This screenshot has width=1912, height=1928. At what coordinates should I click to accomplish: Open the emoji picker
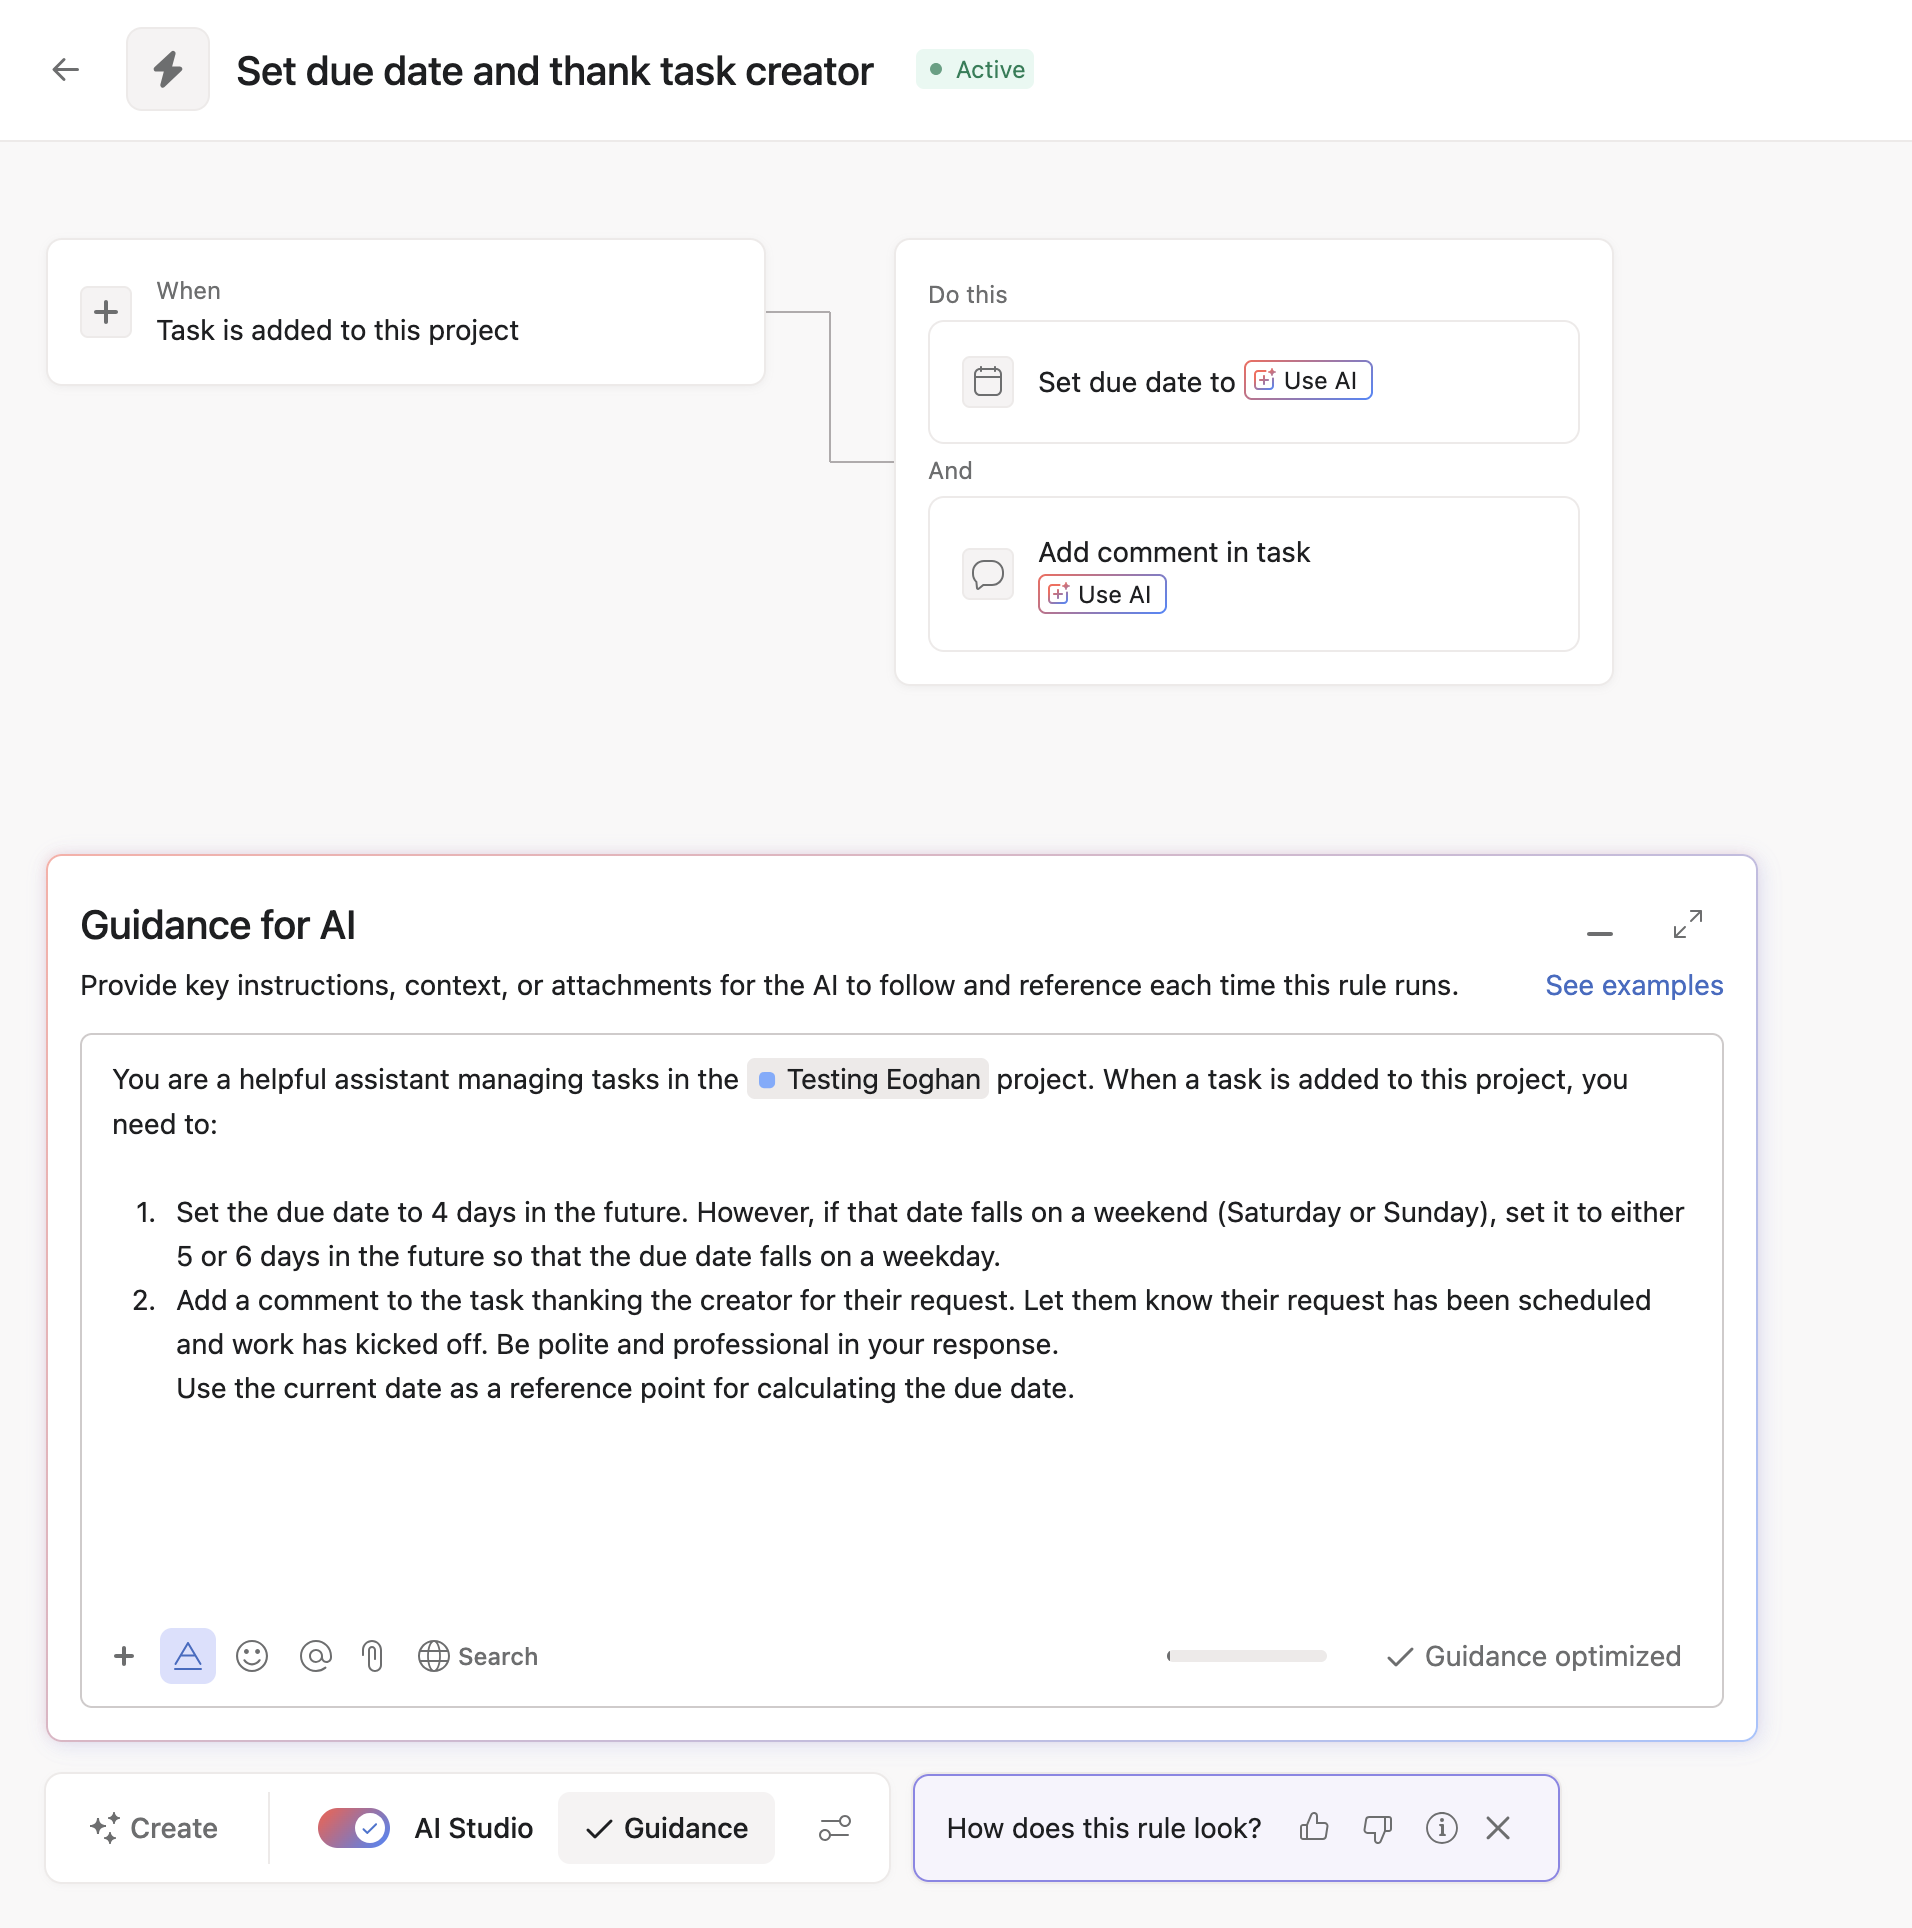251,1656
